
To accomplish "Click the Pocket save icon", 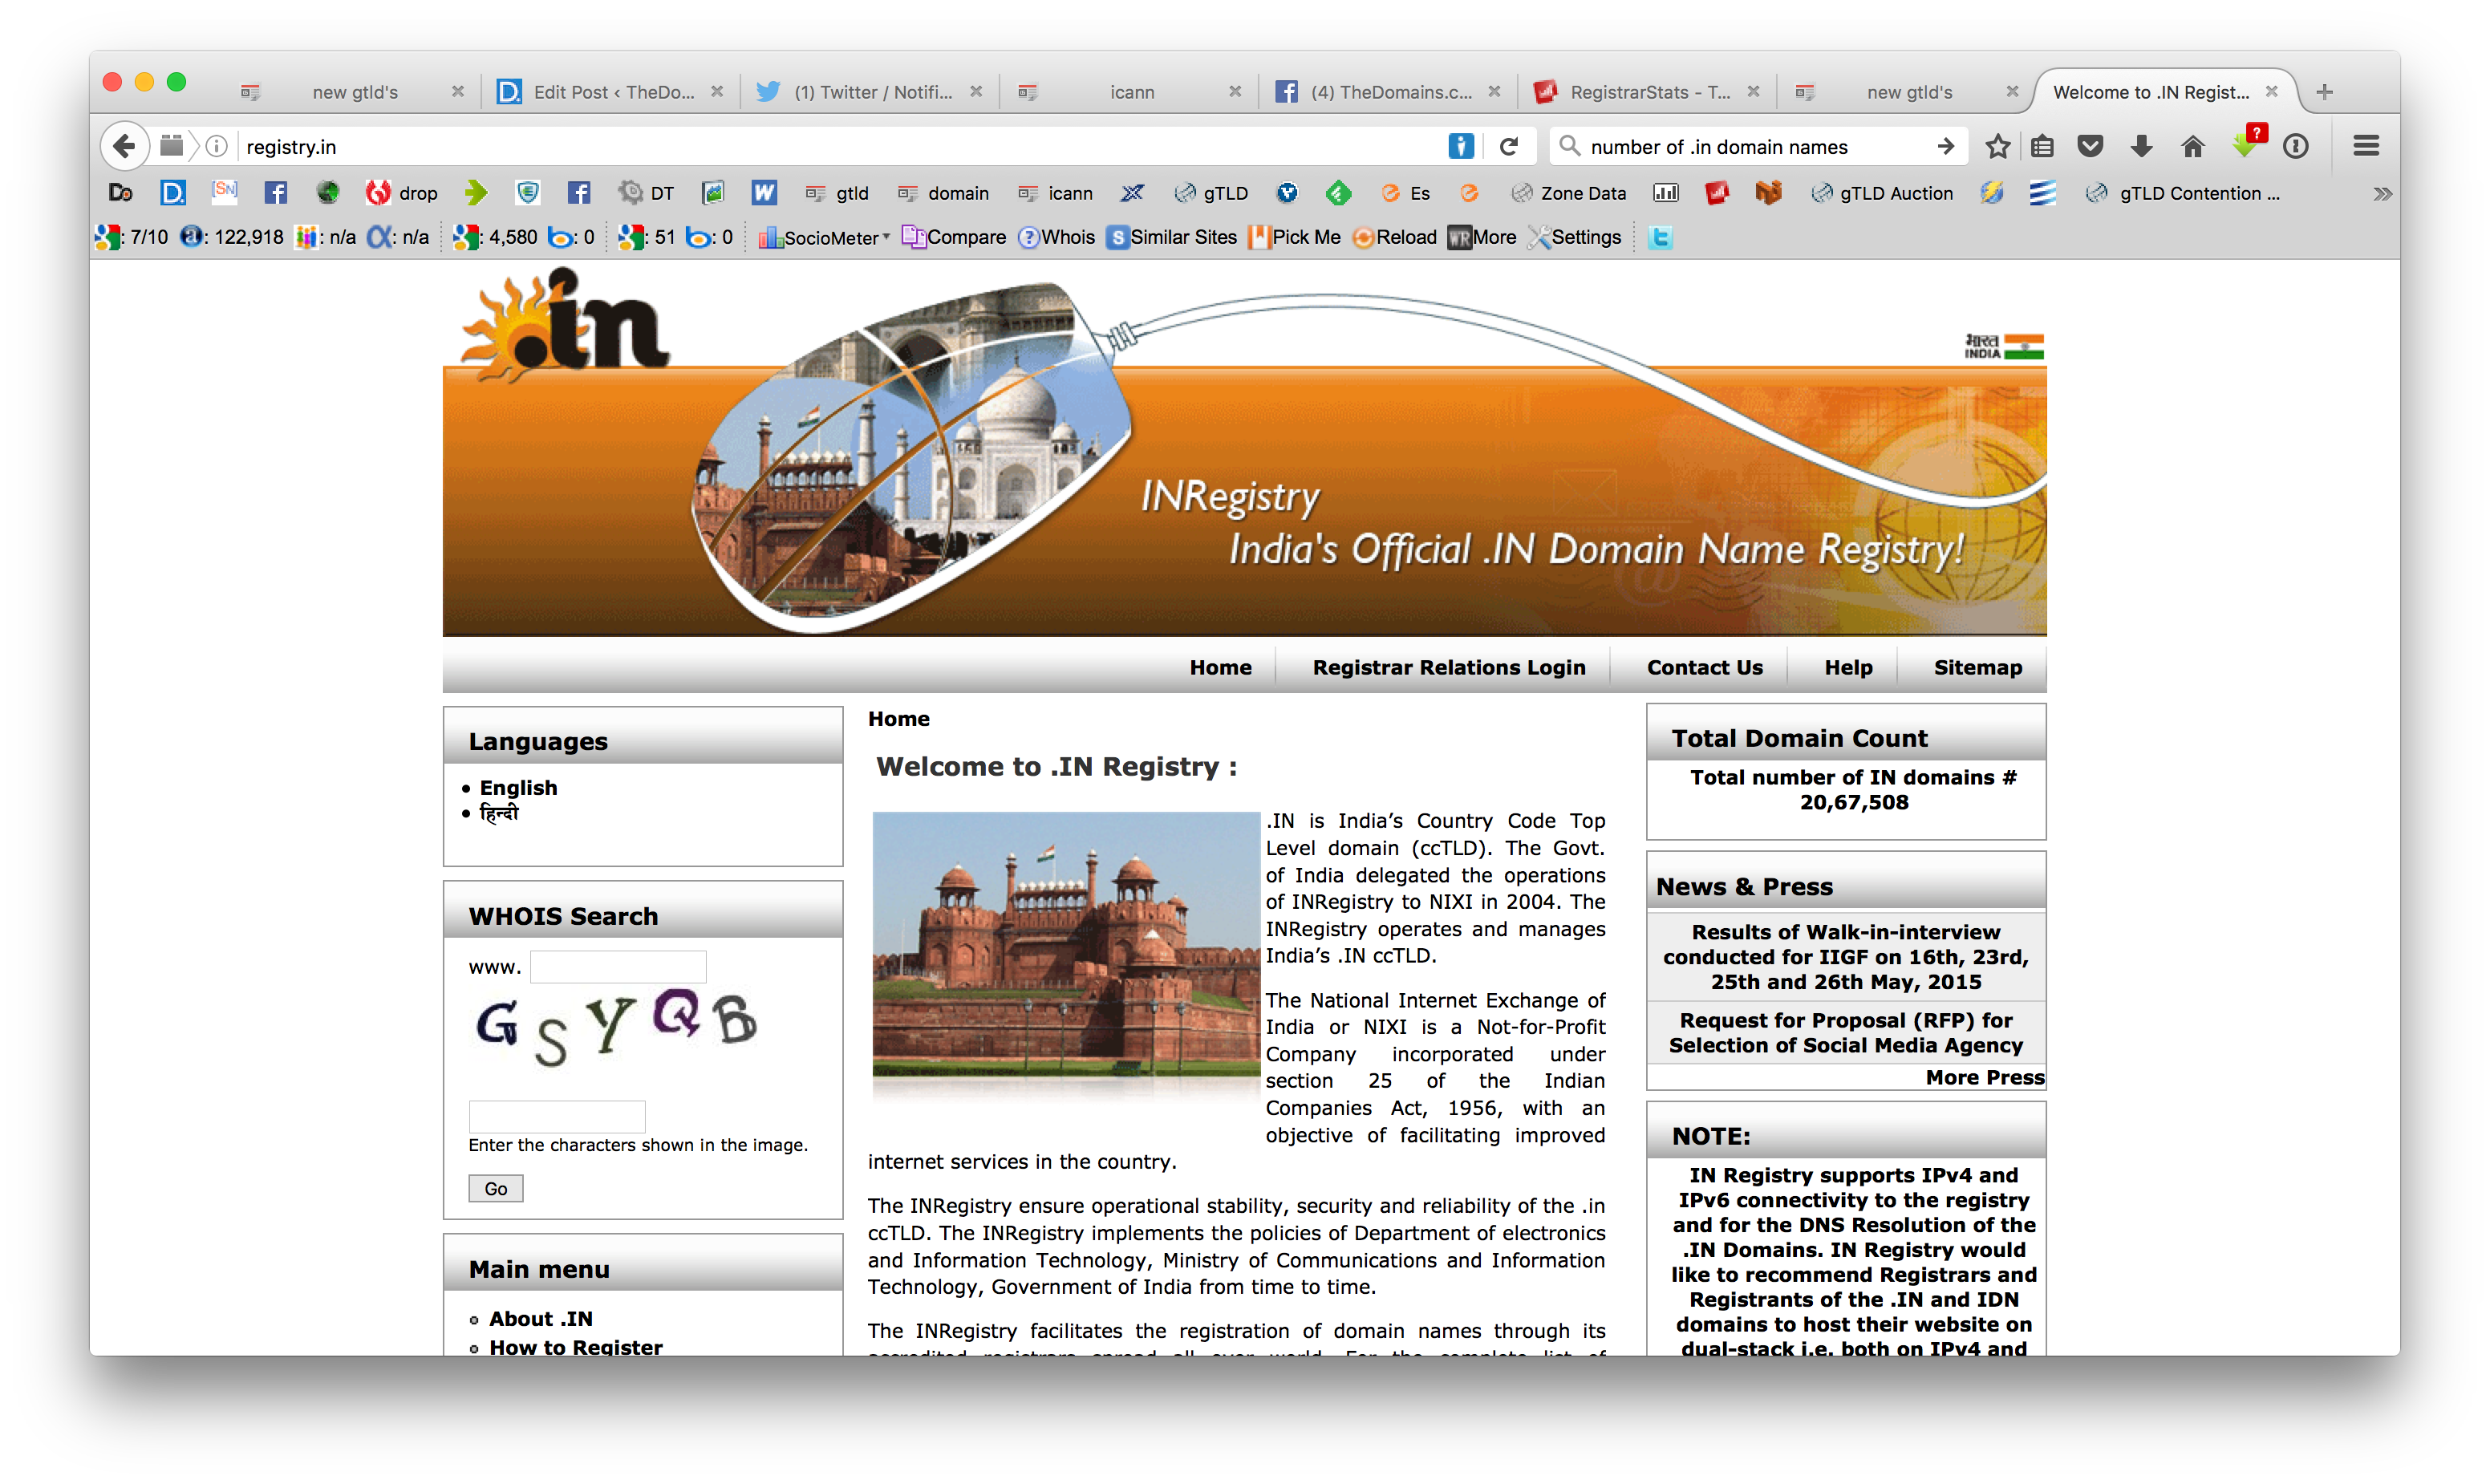I will 2090,147.
